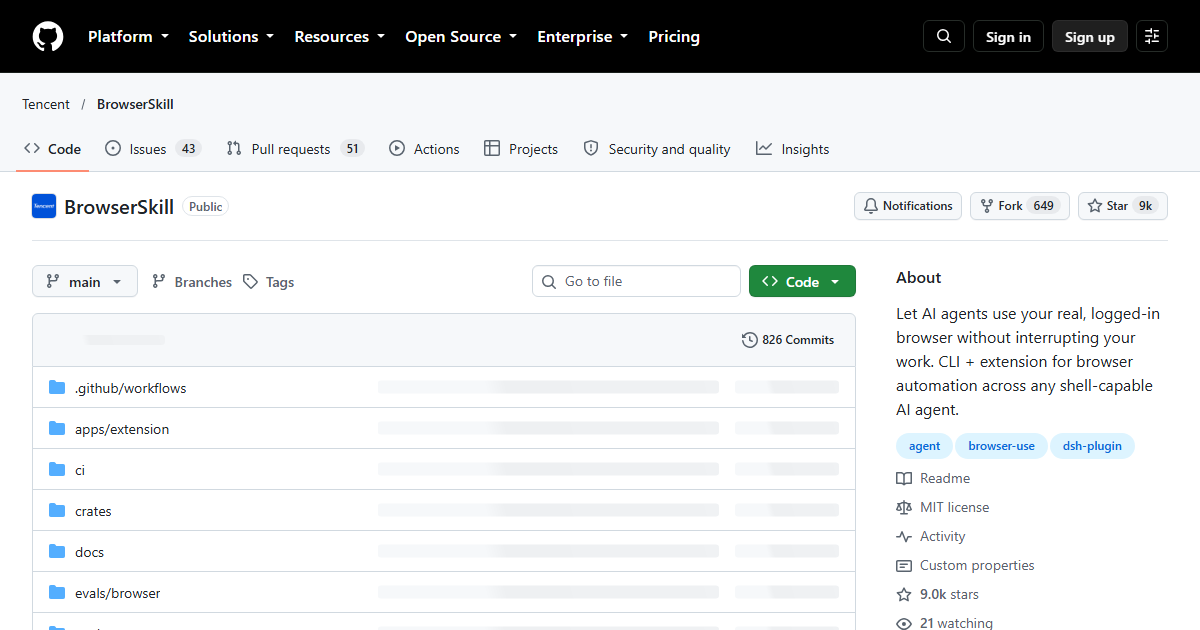Click the evals/browser folder icon
1200x630 pixels.
click(57, 593)
